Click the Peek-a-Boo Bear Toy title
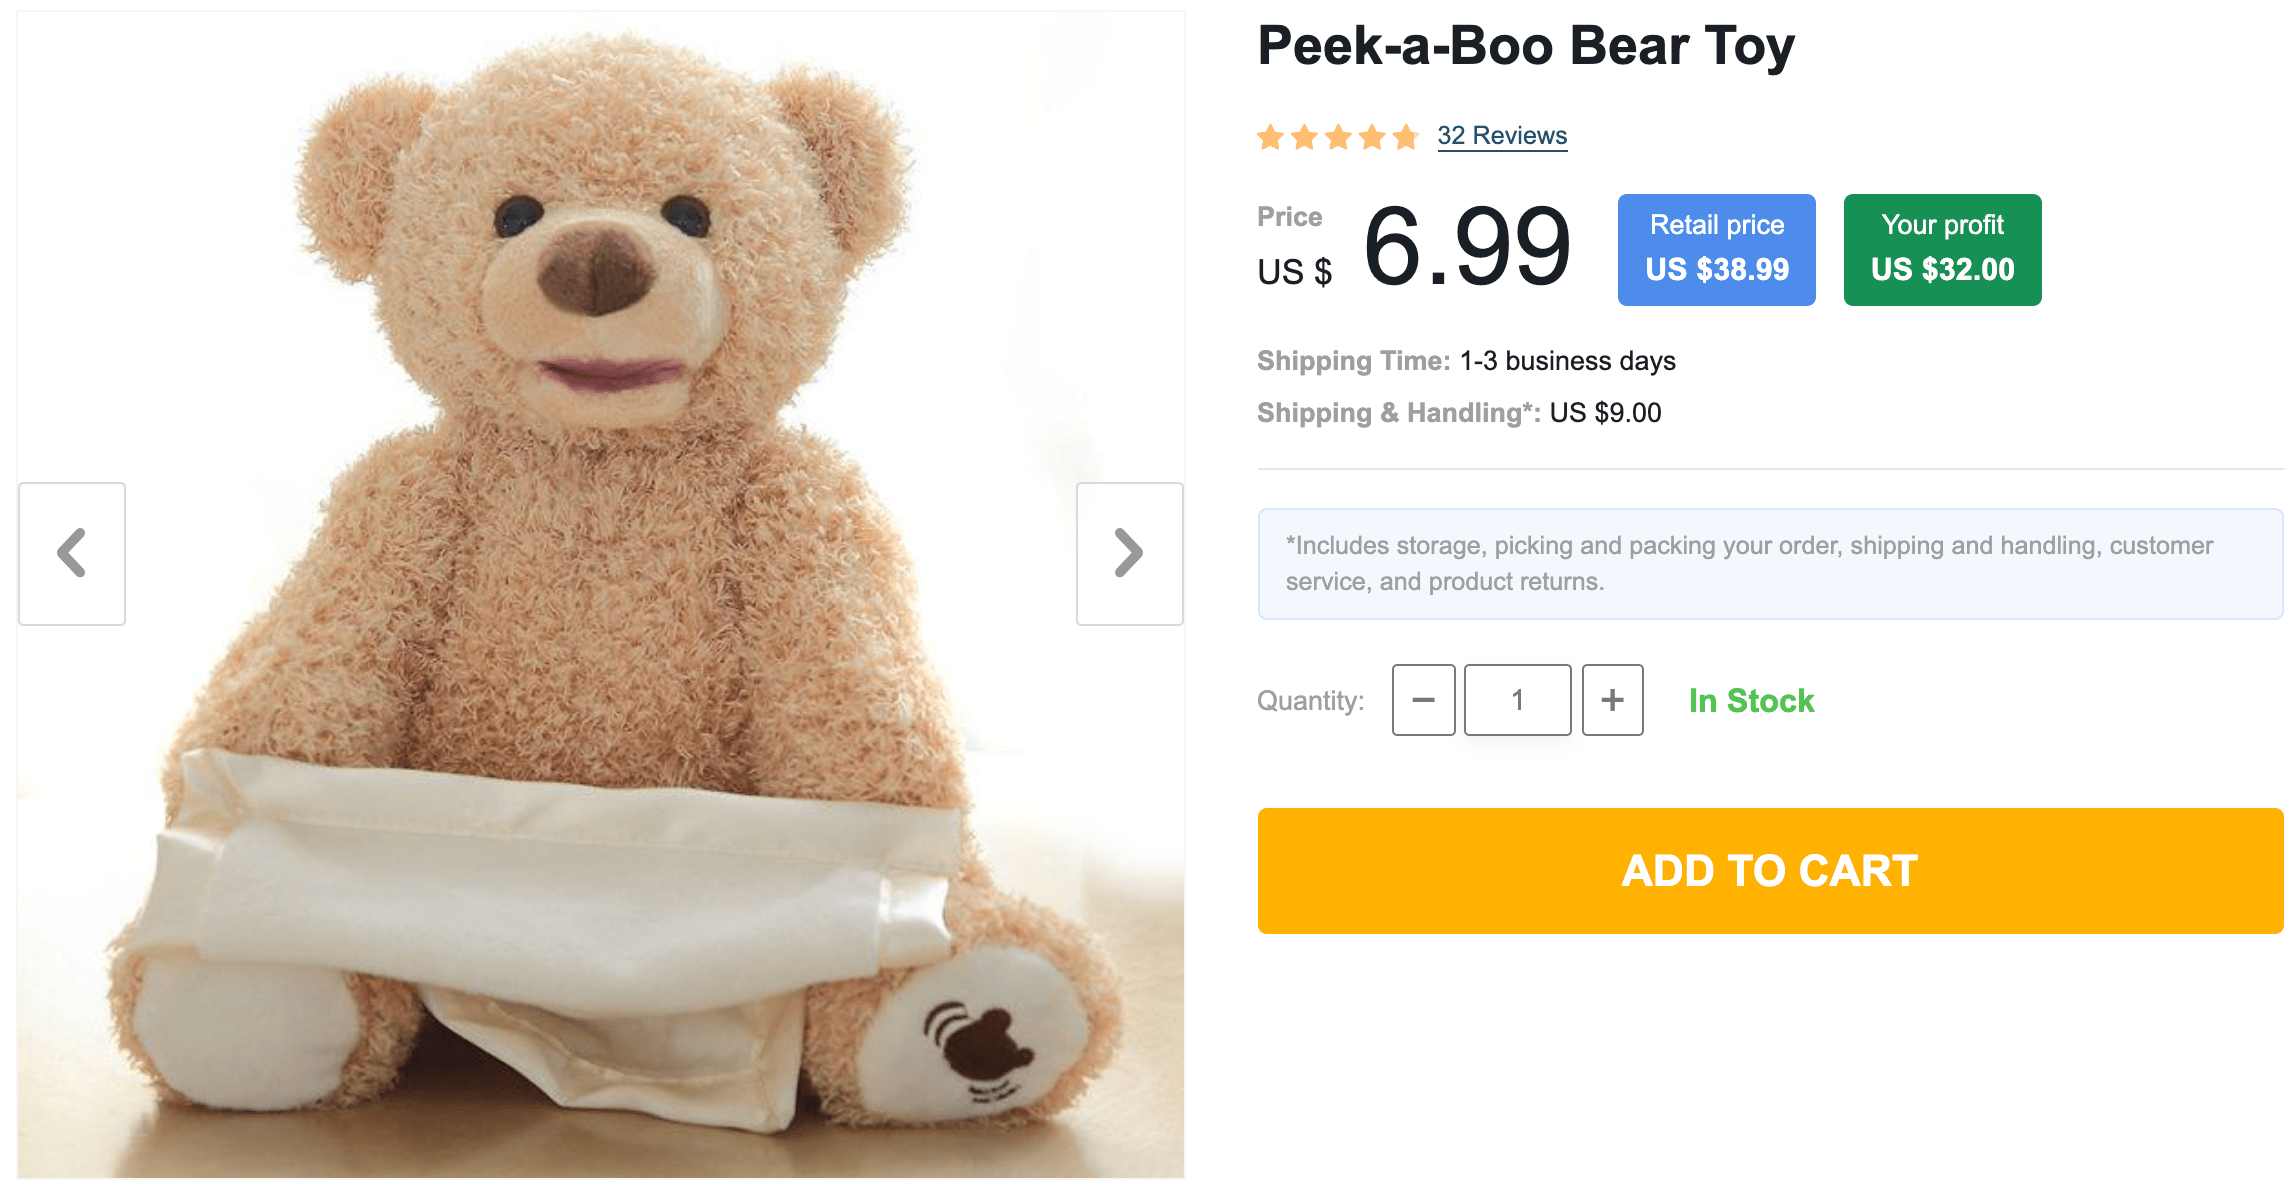This screenshot has height=1190, width=2296. [x=1526, y=46]
